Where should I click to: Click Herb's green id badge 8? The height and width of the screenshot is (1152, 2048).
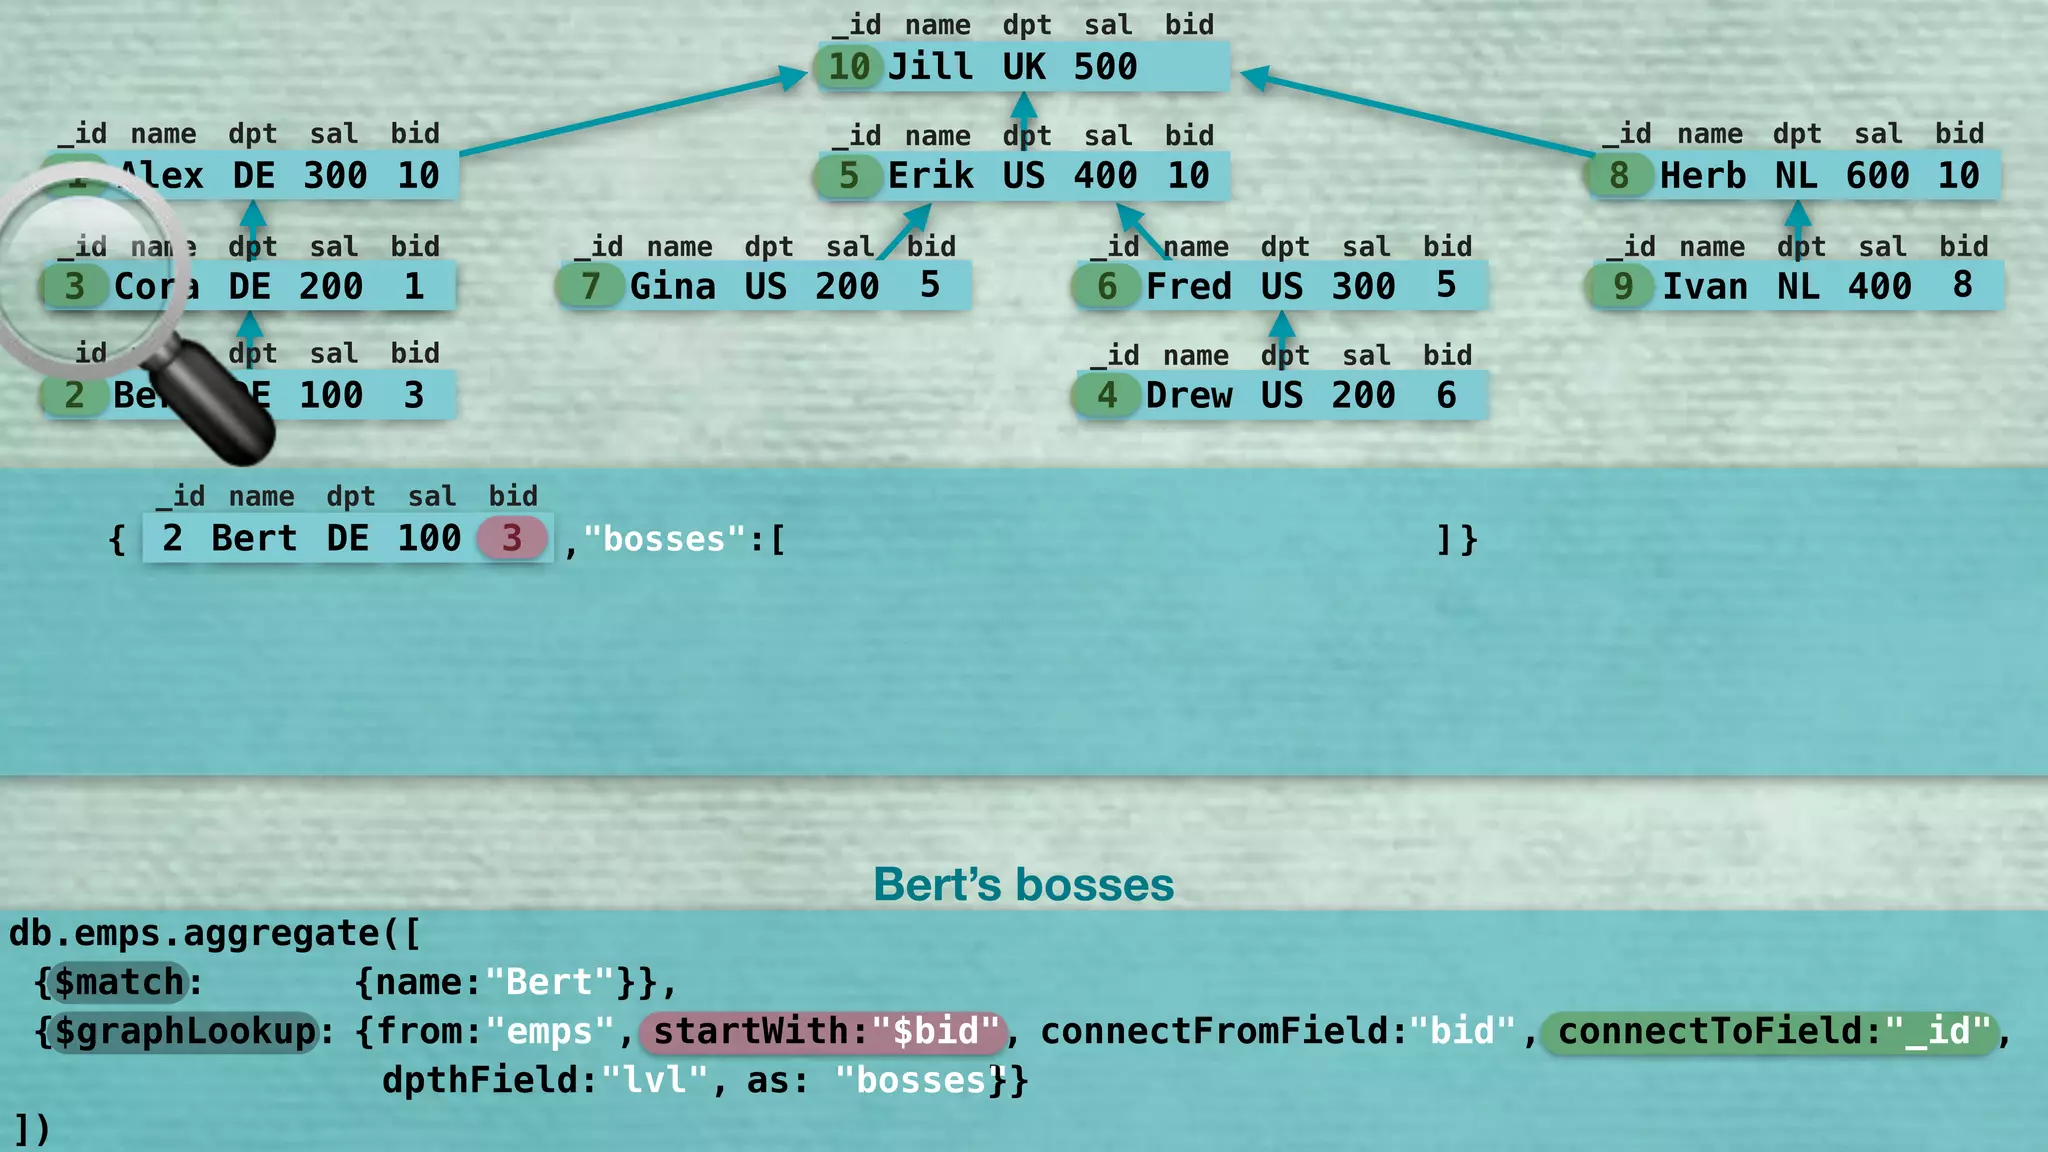click(1619, 176)
